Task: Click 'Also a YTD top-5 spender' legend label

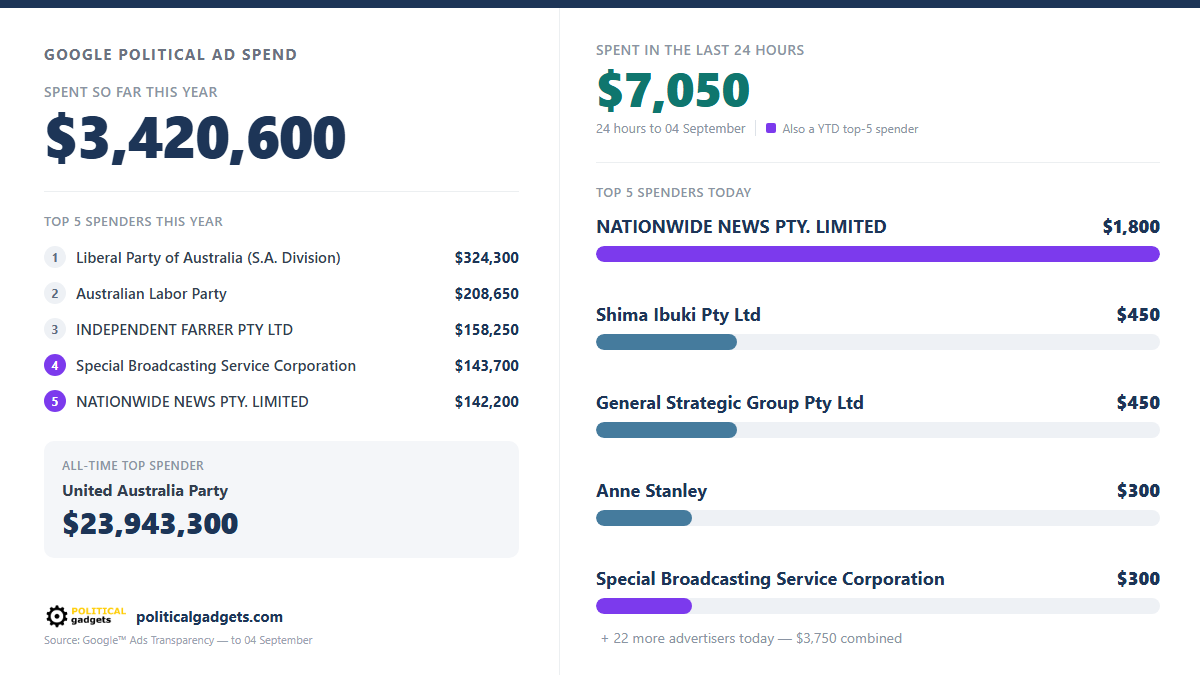Action: 850,128
